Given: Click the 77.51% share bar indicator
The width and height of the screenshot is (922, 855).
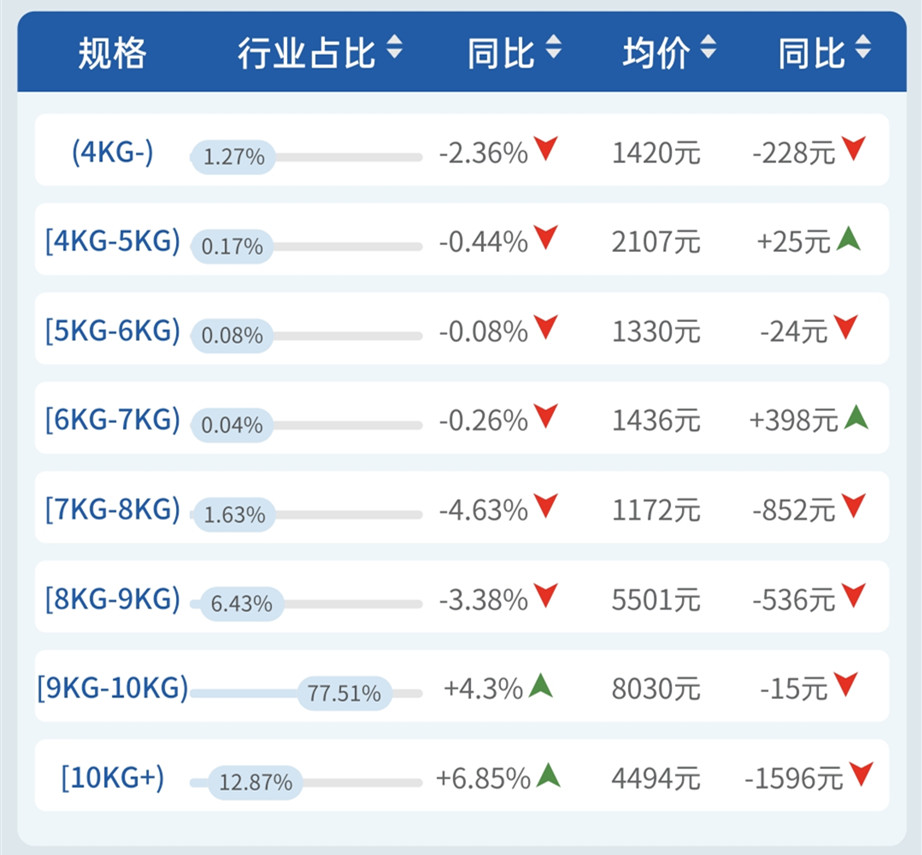Looking at the screenshot, I should click(x=344, y=693).
